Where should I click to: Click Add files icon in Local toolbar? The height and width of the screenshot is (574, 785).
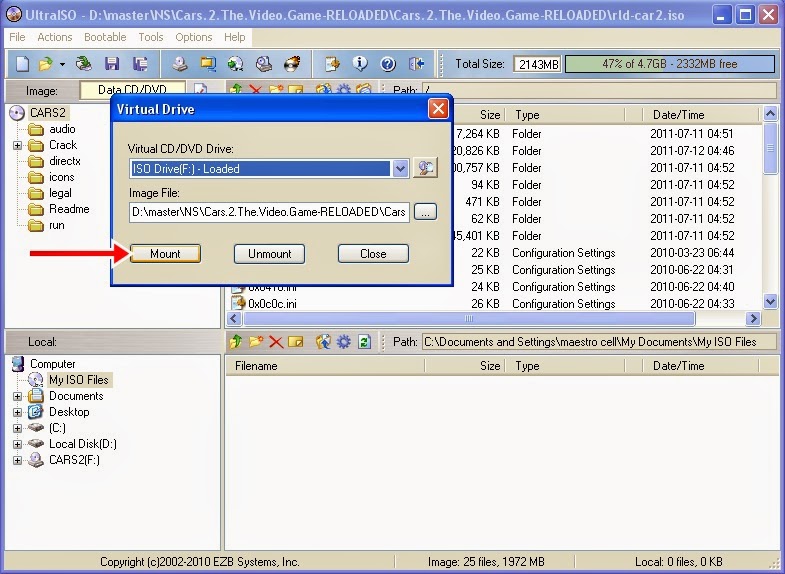323,342
